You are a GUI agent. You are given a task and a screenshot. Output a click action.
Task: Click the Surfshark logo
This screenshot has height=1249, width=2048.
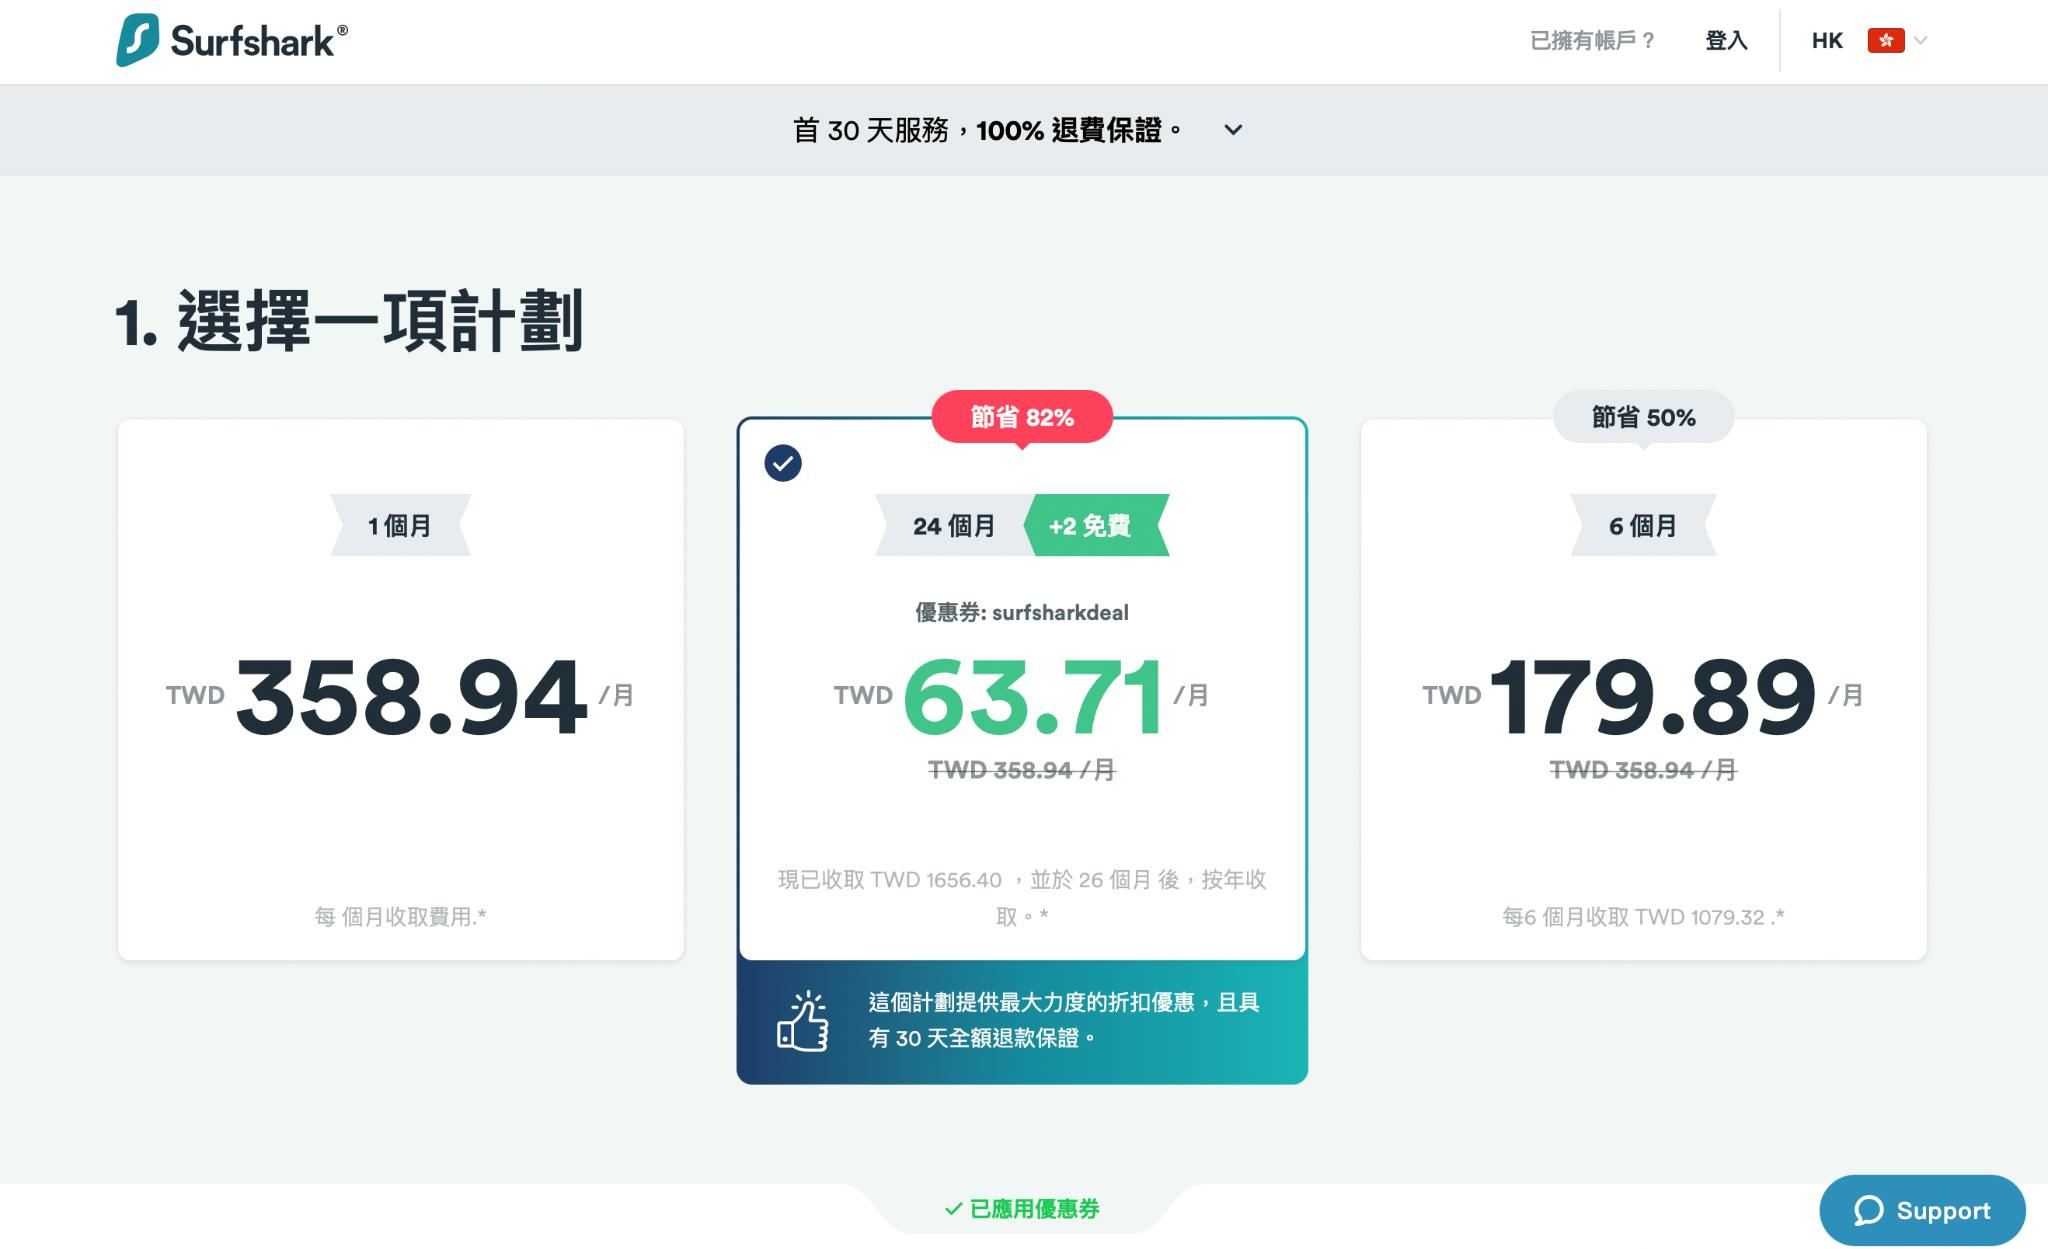click(232, 41)
